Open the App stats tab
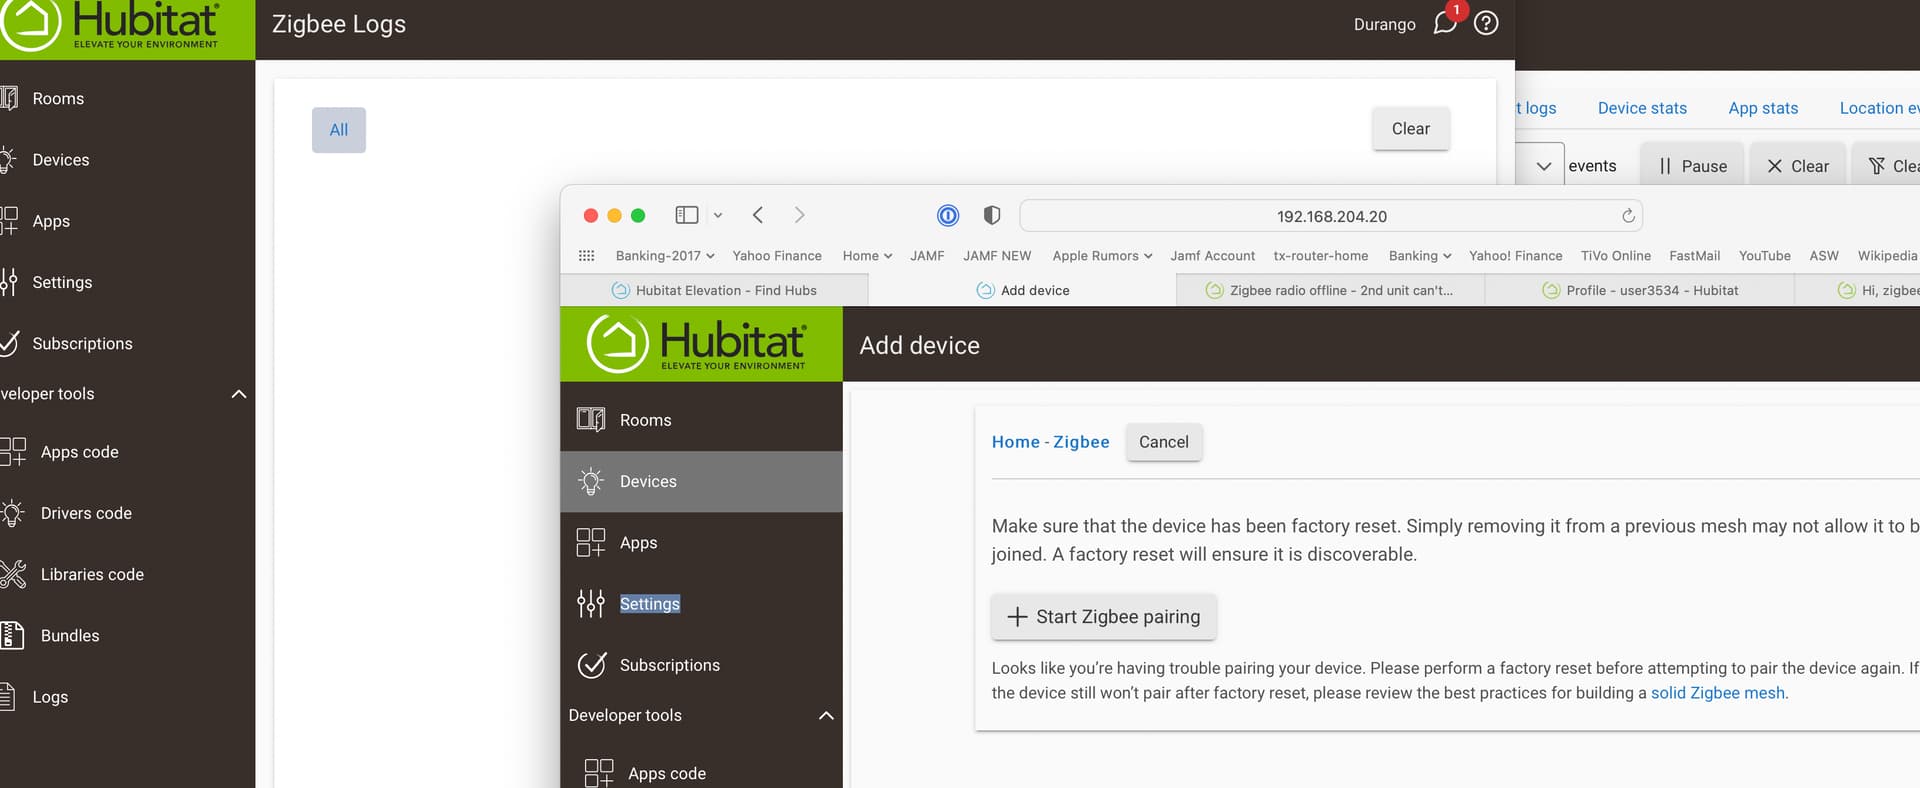Viewport: 1920px width, 788px height. point(1763,108)
